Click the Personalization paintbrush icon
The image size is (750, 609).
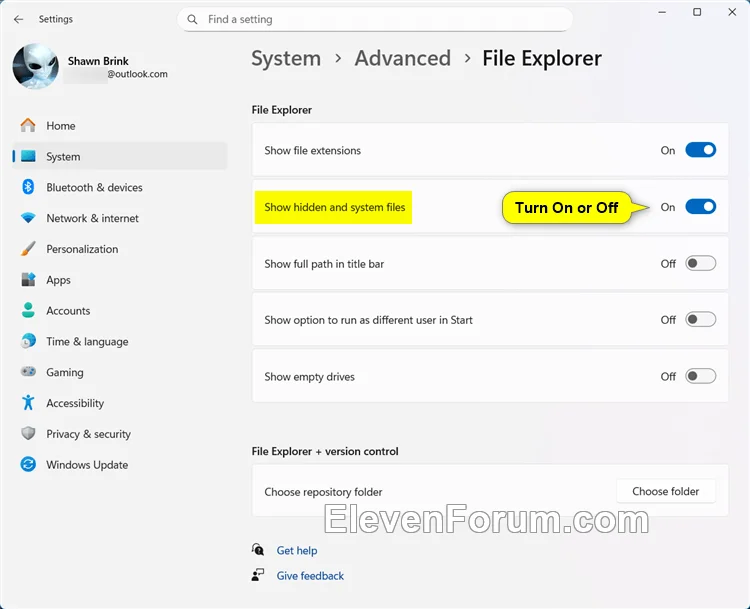point(28,249)
